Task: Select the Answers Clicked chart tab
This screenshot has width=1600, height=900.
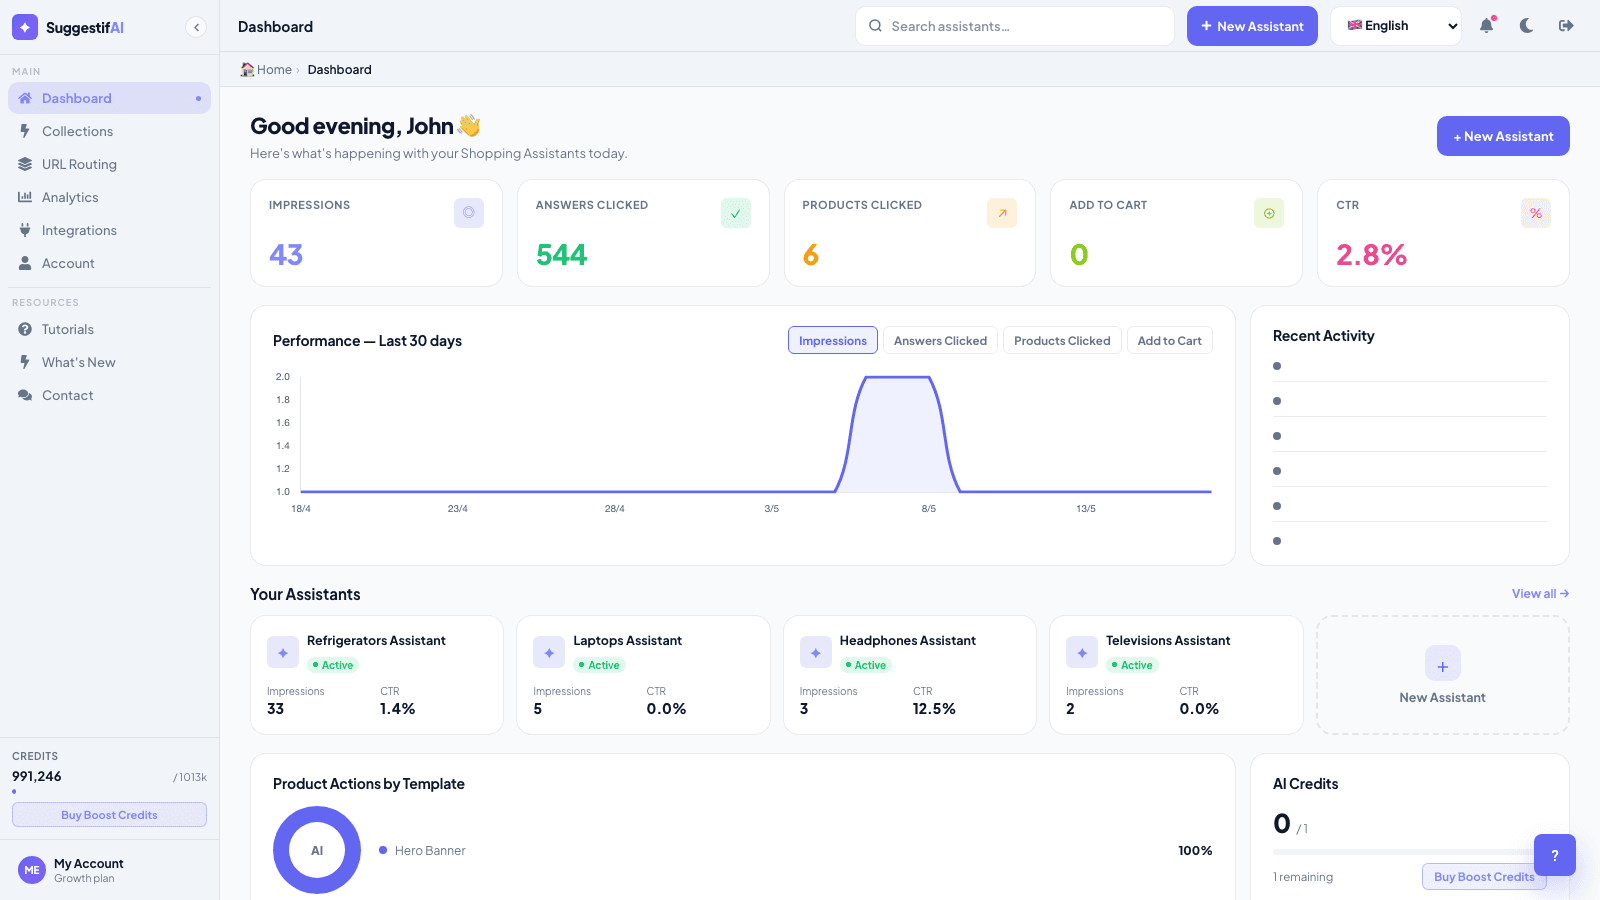Action: [x=940, y=340]
